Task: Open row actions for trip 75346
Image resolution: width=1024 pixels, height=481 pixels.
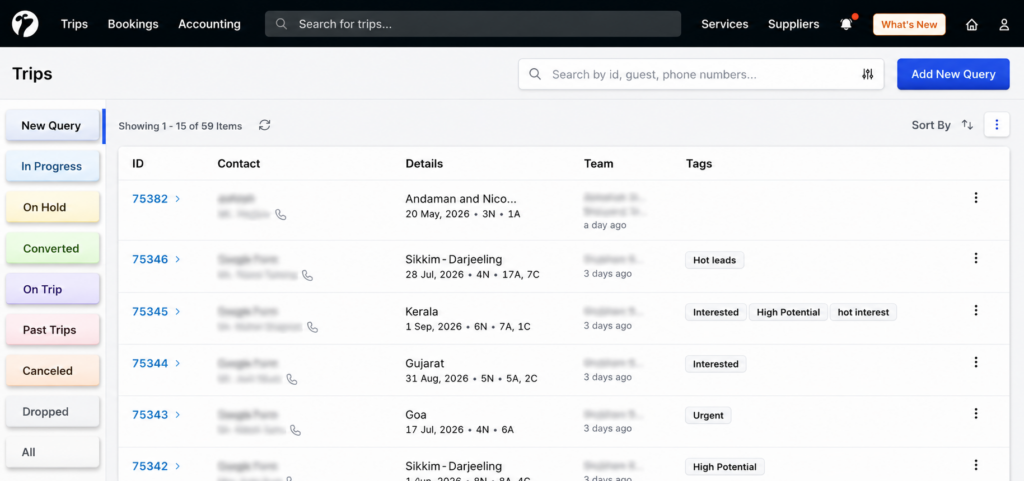Action: pyautogui.click(x=976, y=258)
